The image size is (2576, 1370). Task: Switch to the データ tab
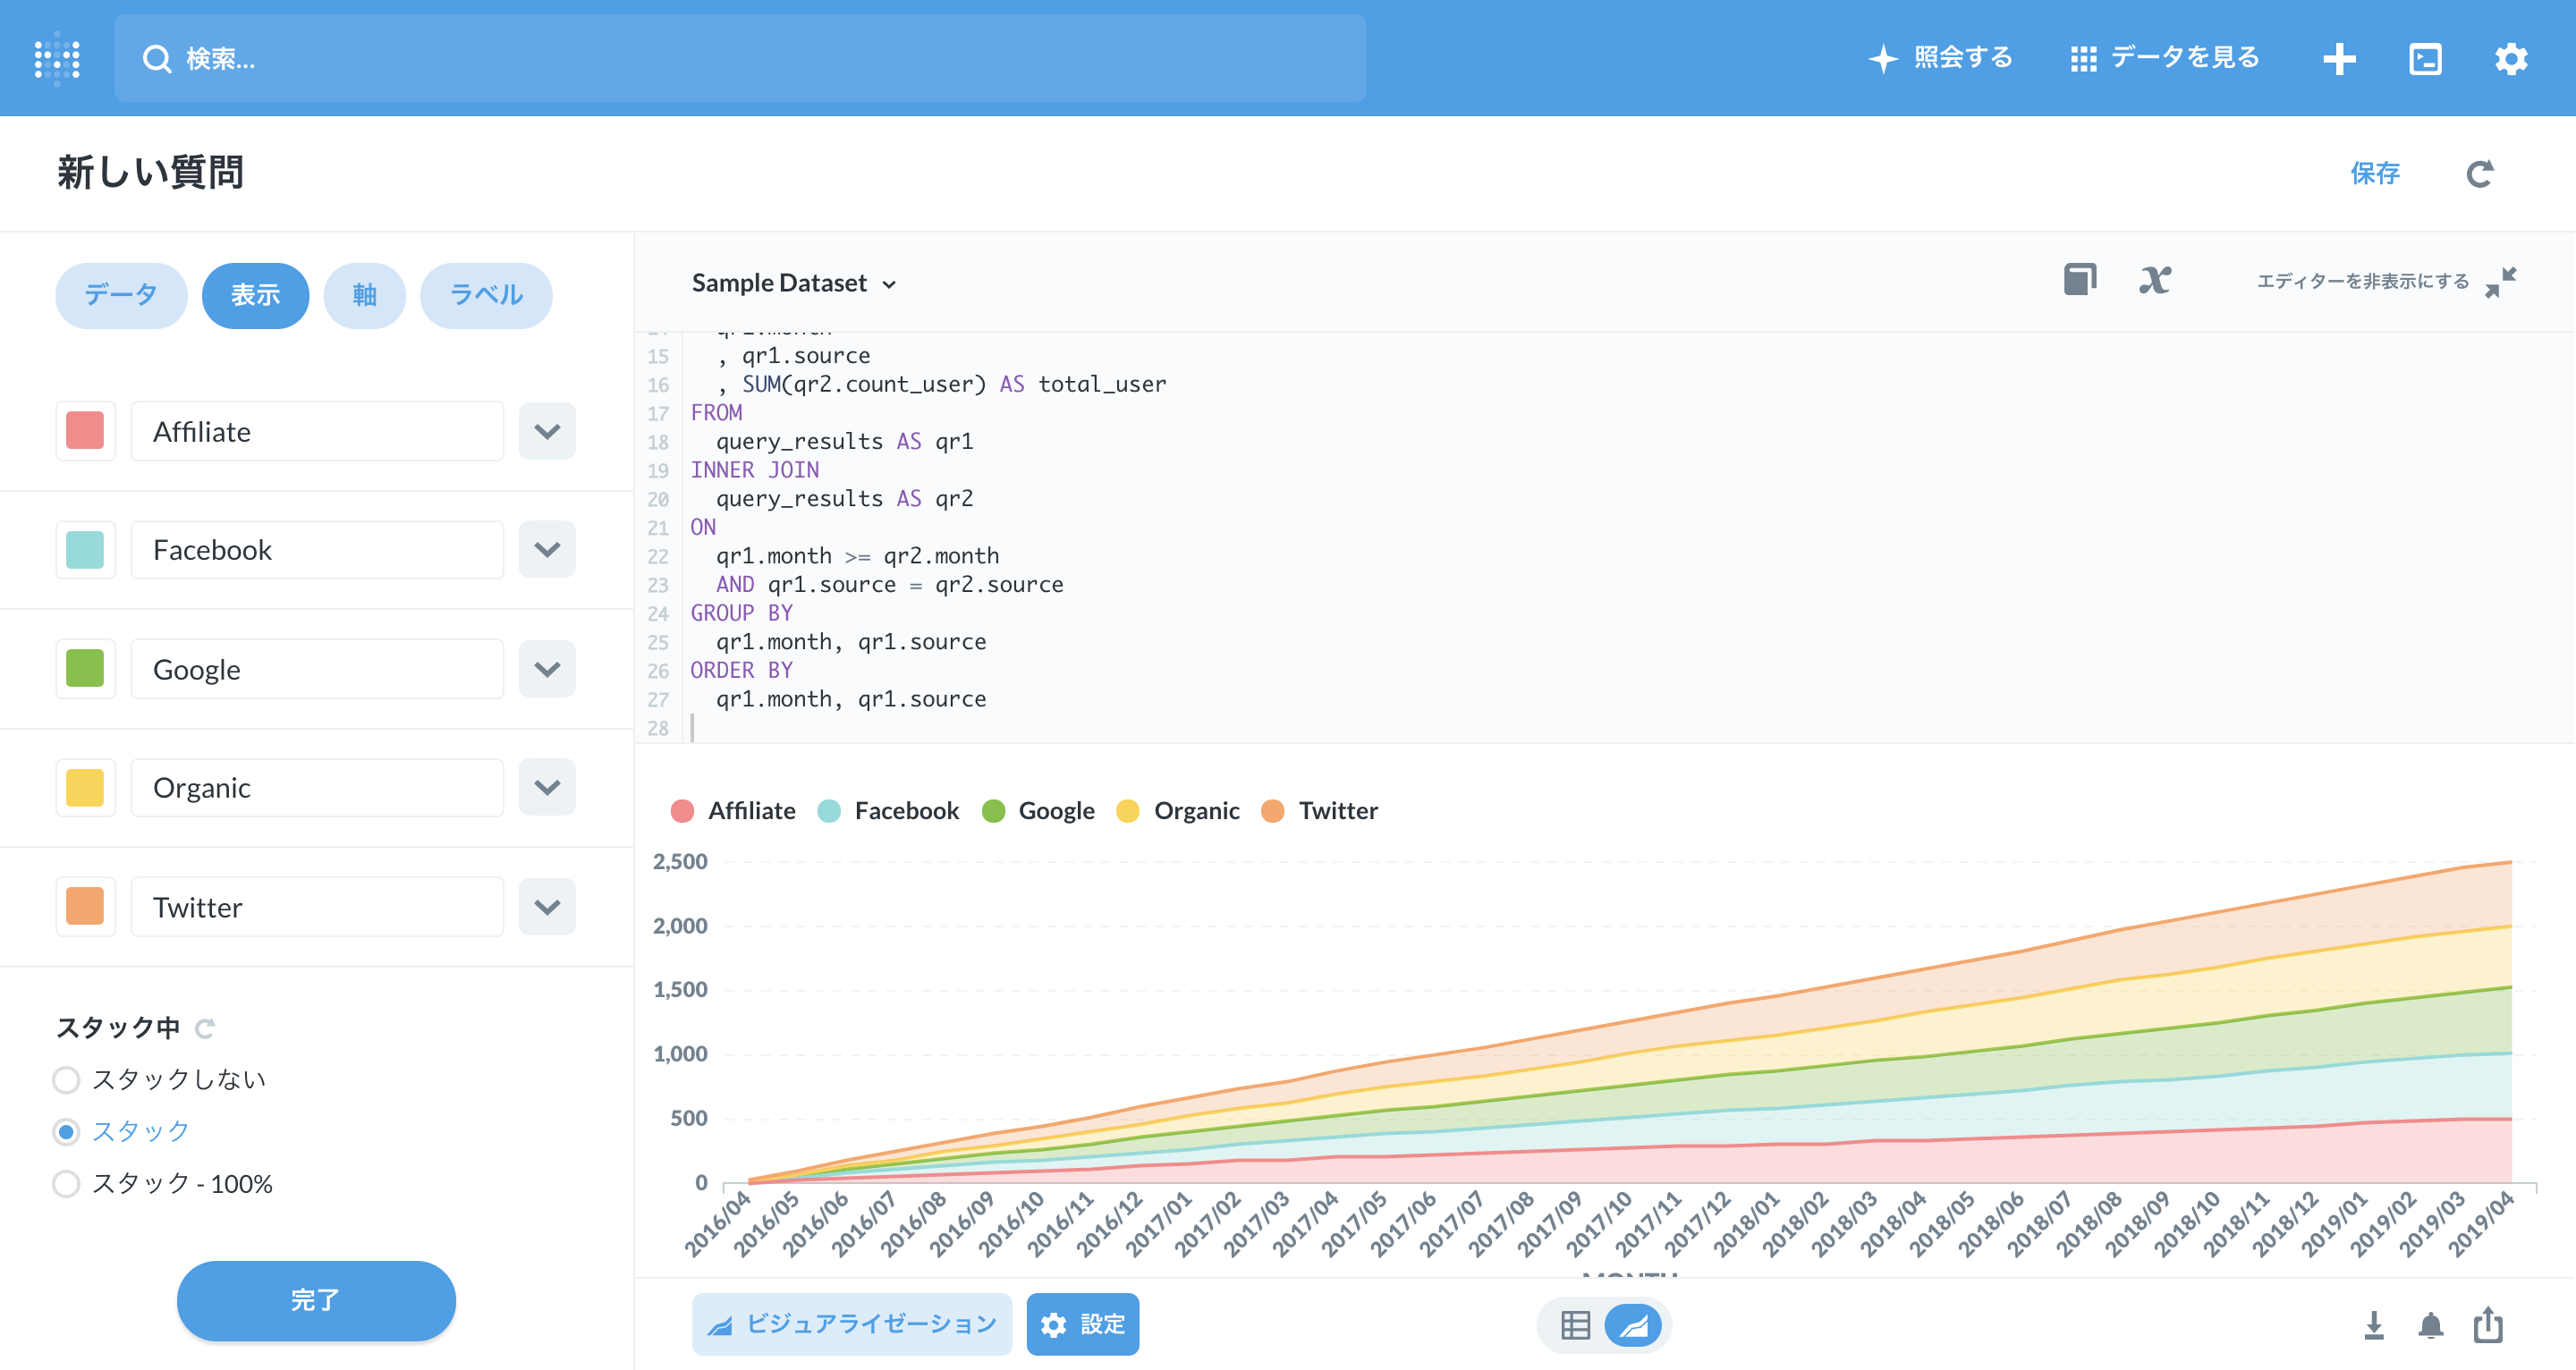[x=120, y=295]
